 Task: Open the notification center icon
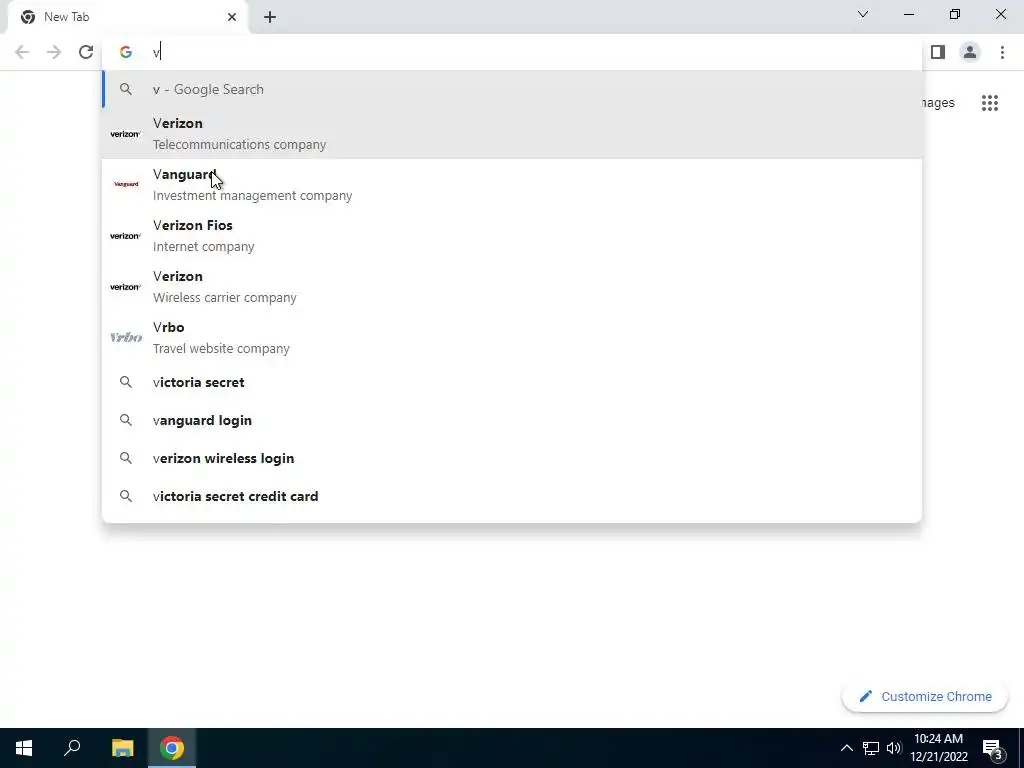tap(992, 748)
